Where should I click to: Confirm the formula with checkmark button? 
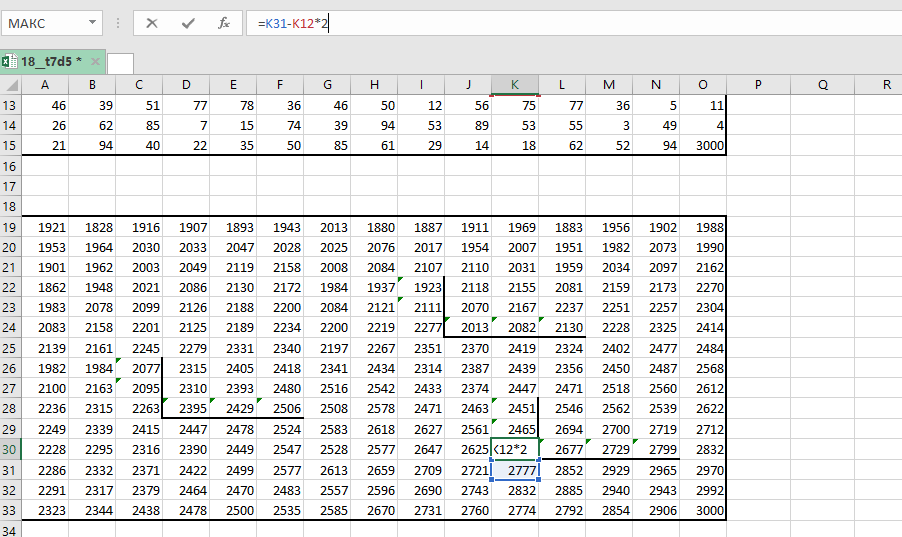(188, 22)
